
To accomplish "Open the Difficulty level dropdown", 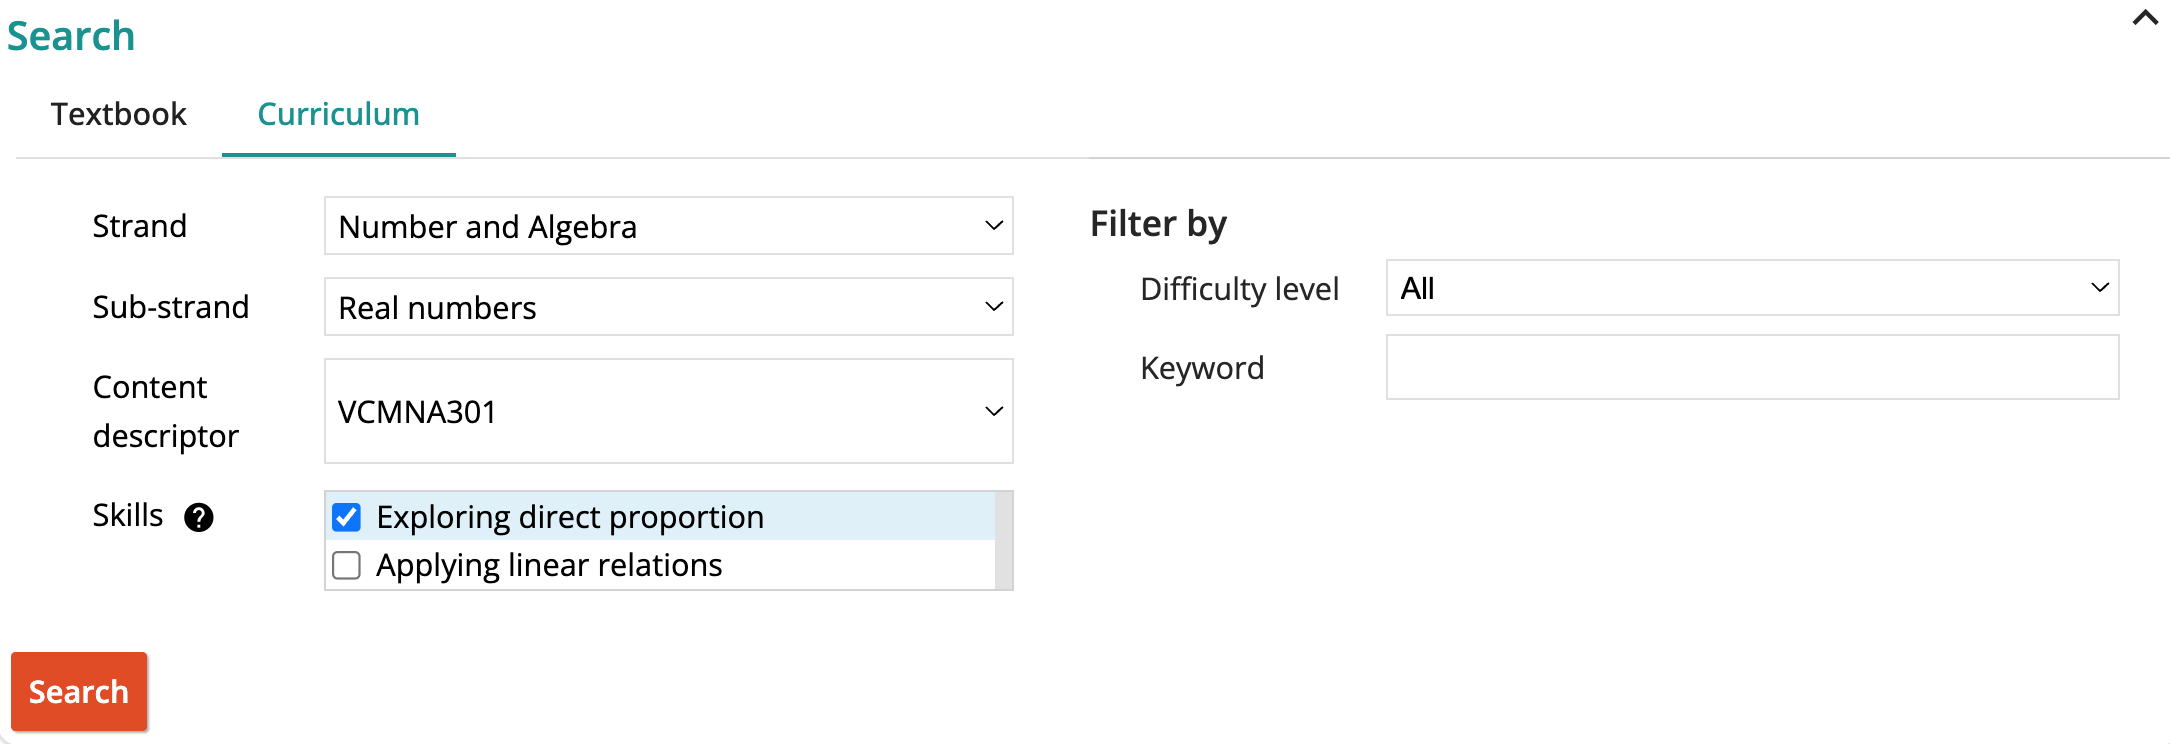I will pos(1751,288).
